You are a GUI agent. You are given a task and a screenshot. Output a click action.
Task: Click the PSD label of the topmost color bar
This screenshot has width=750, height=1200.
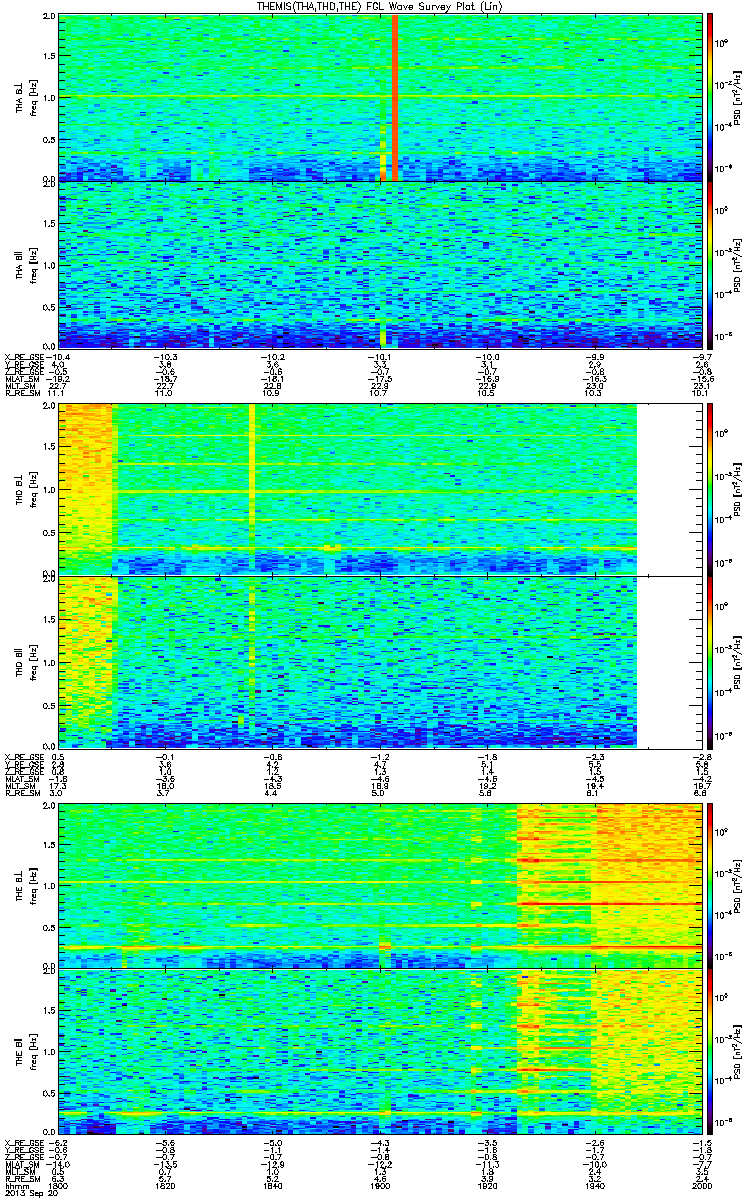(x=737, y=98)
